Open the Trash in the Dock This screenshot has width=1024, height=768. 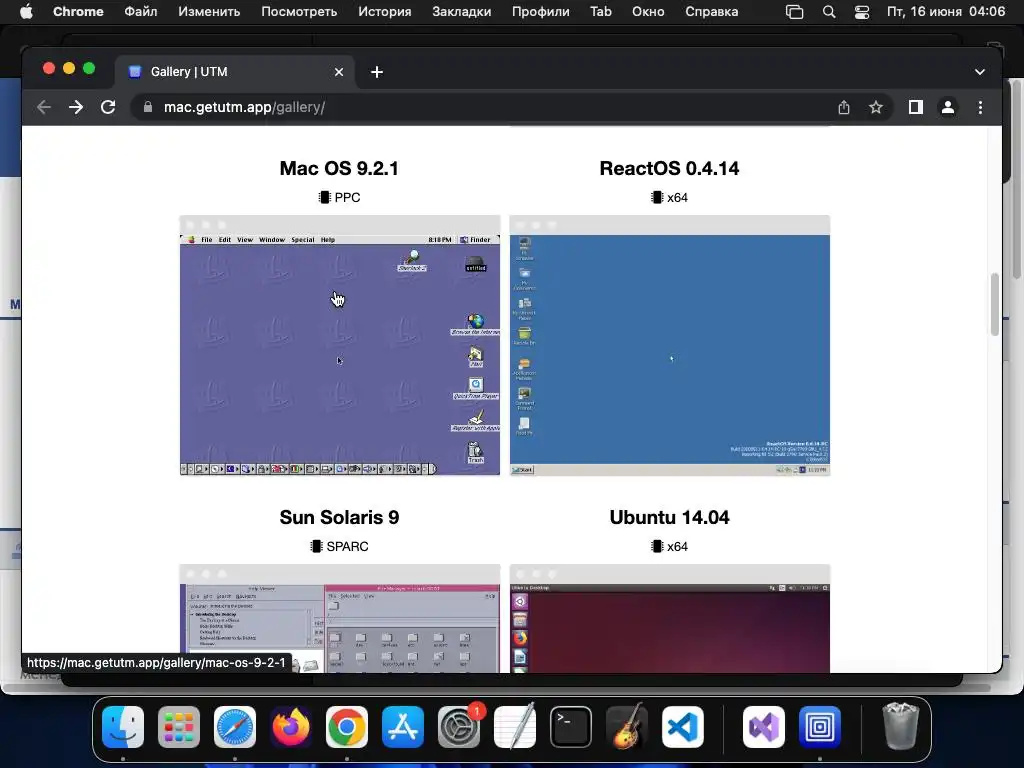[901, 727]
